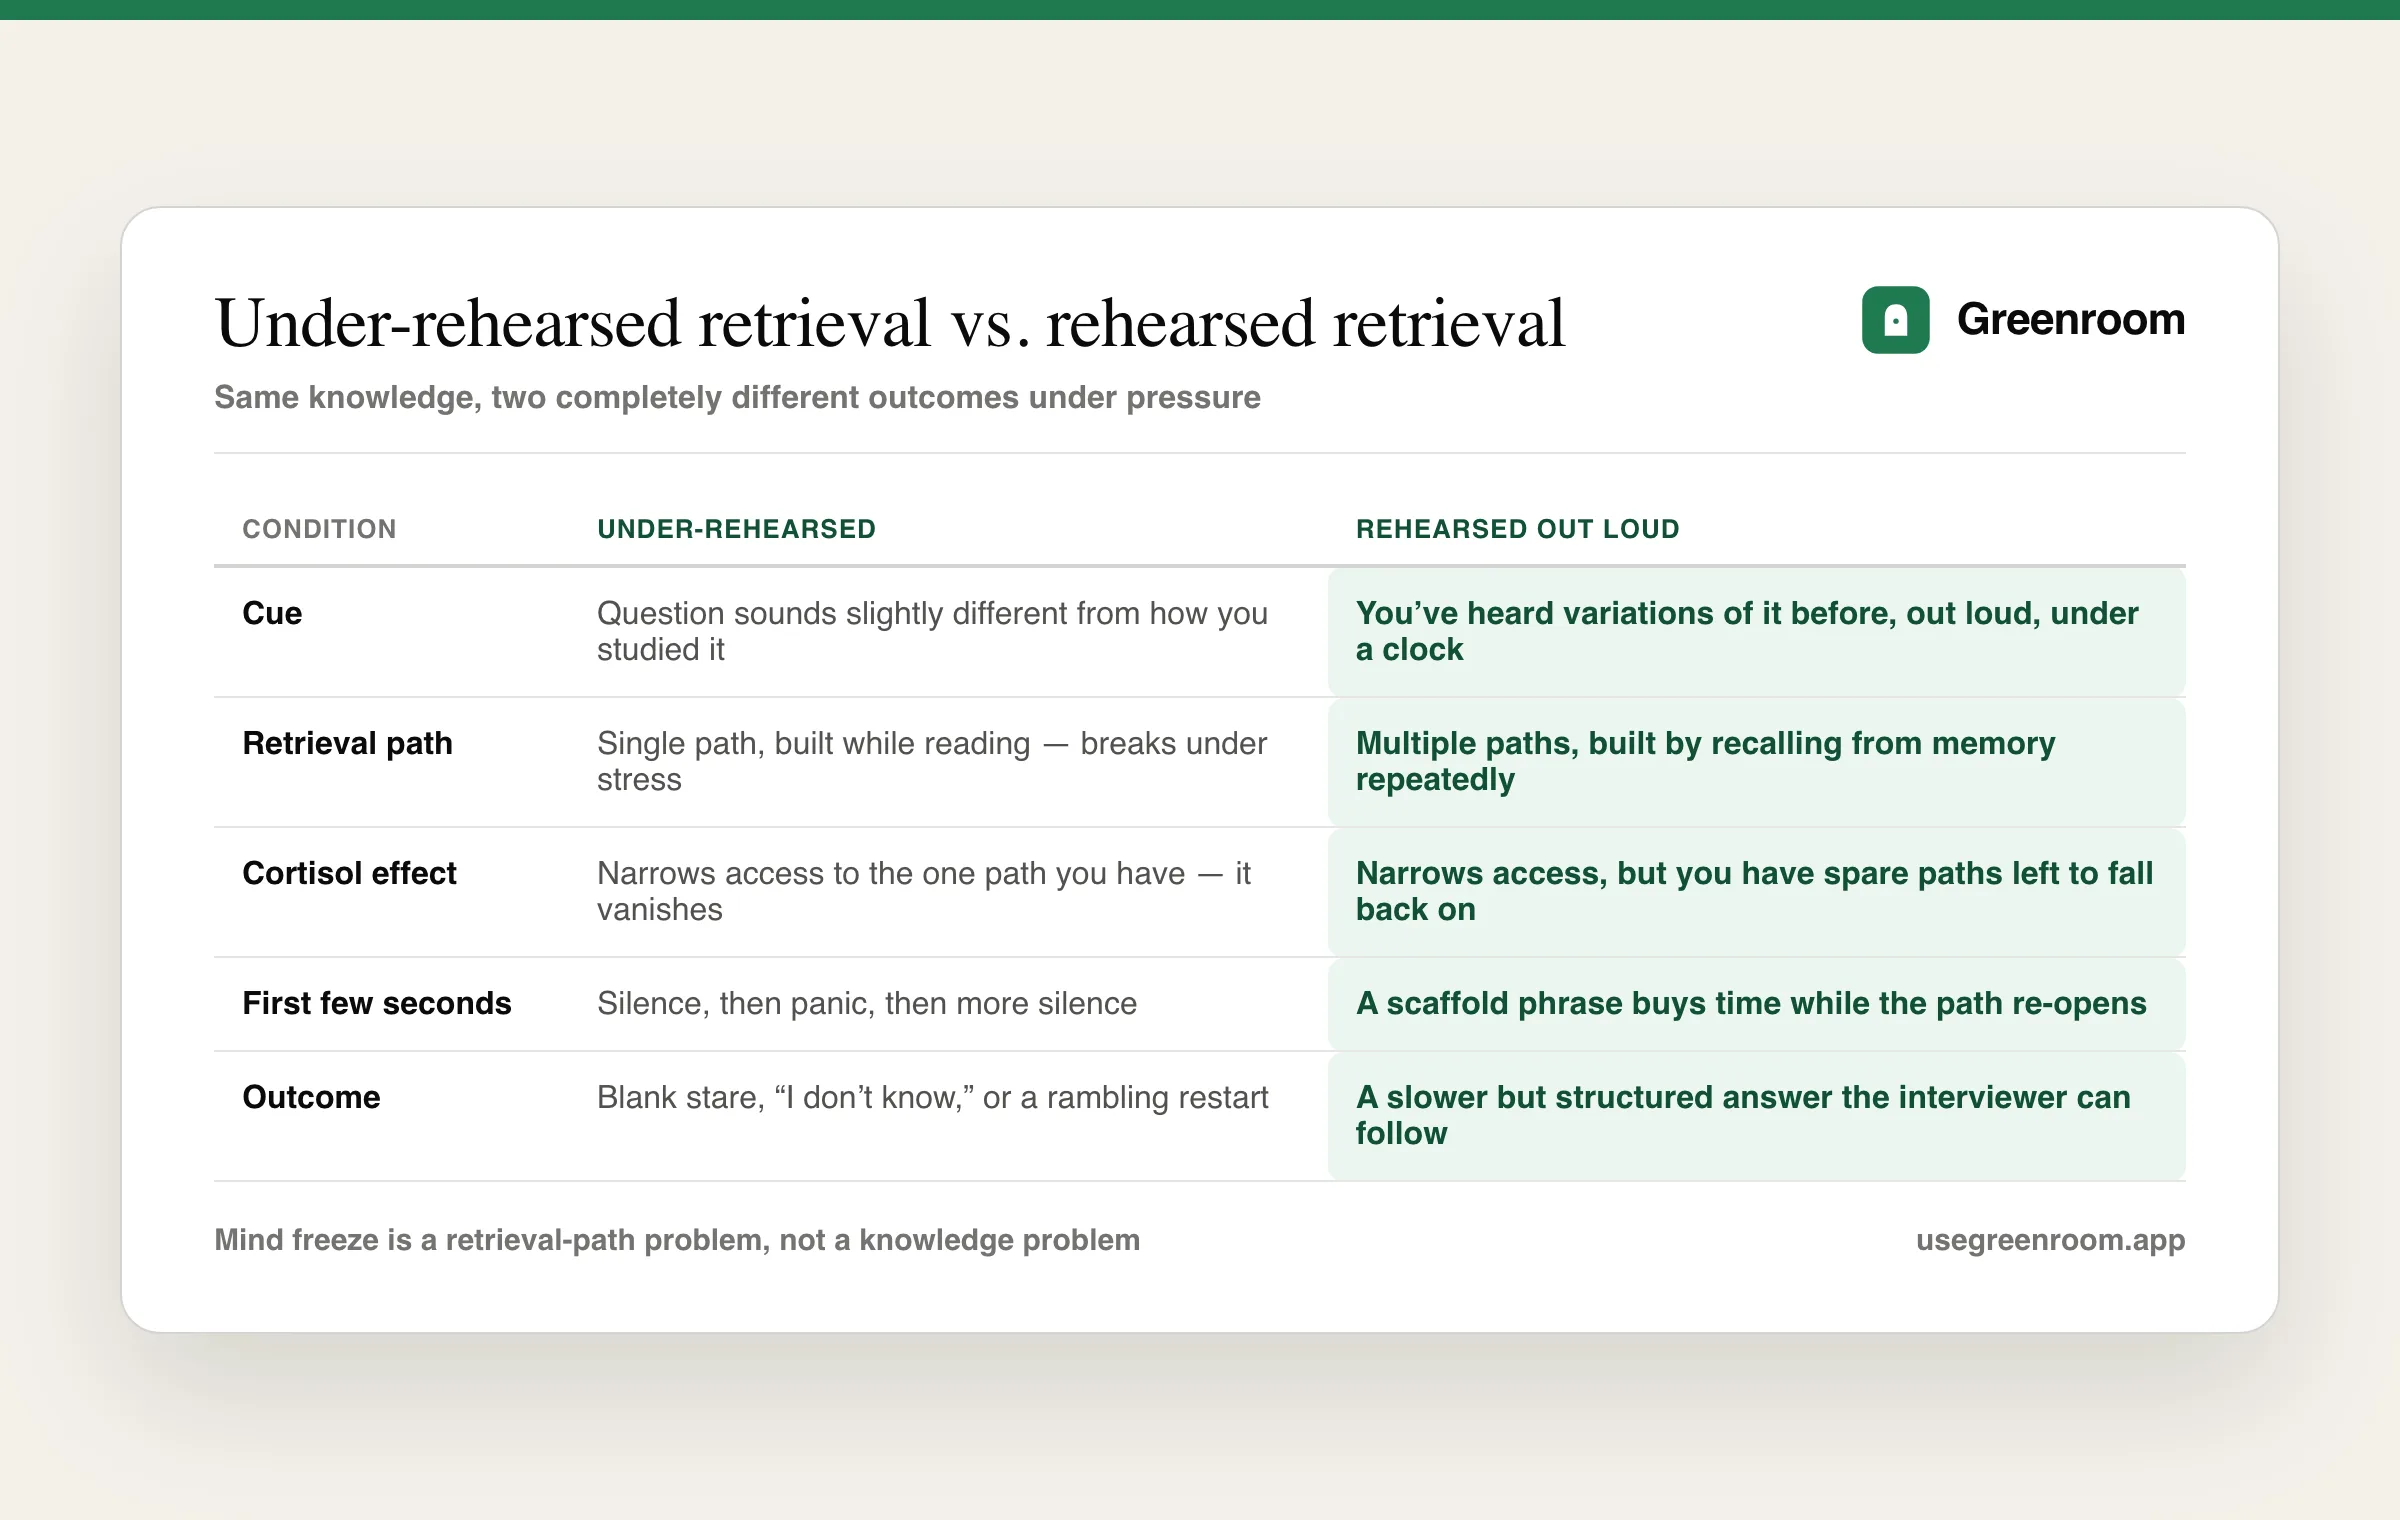The image size is (2400, 1520).
Task: Select the "Retrieval path" row label
Action: click(x=347, y=743)
